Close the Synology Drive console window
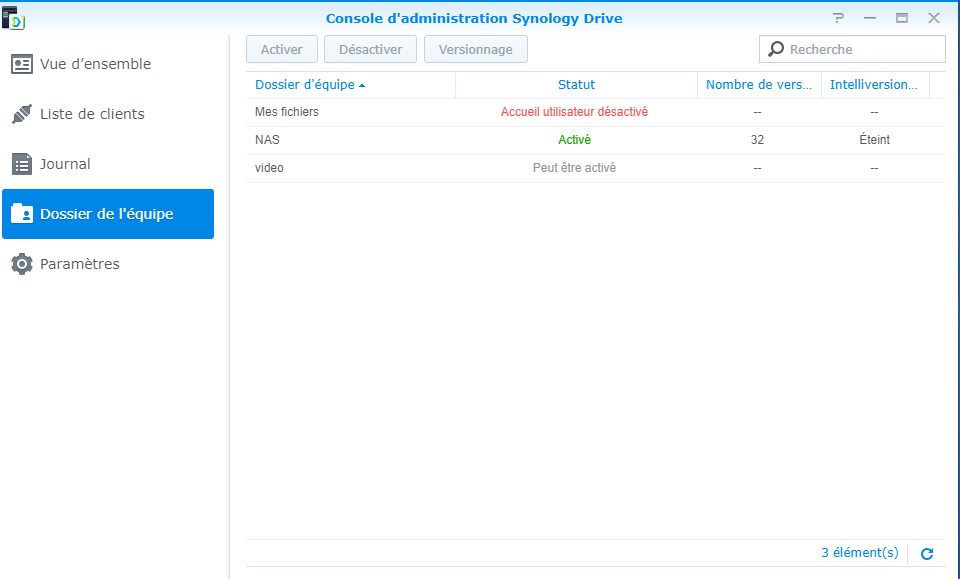The width and height of the screenshot is (960, 579). pos(934,18)
